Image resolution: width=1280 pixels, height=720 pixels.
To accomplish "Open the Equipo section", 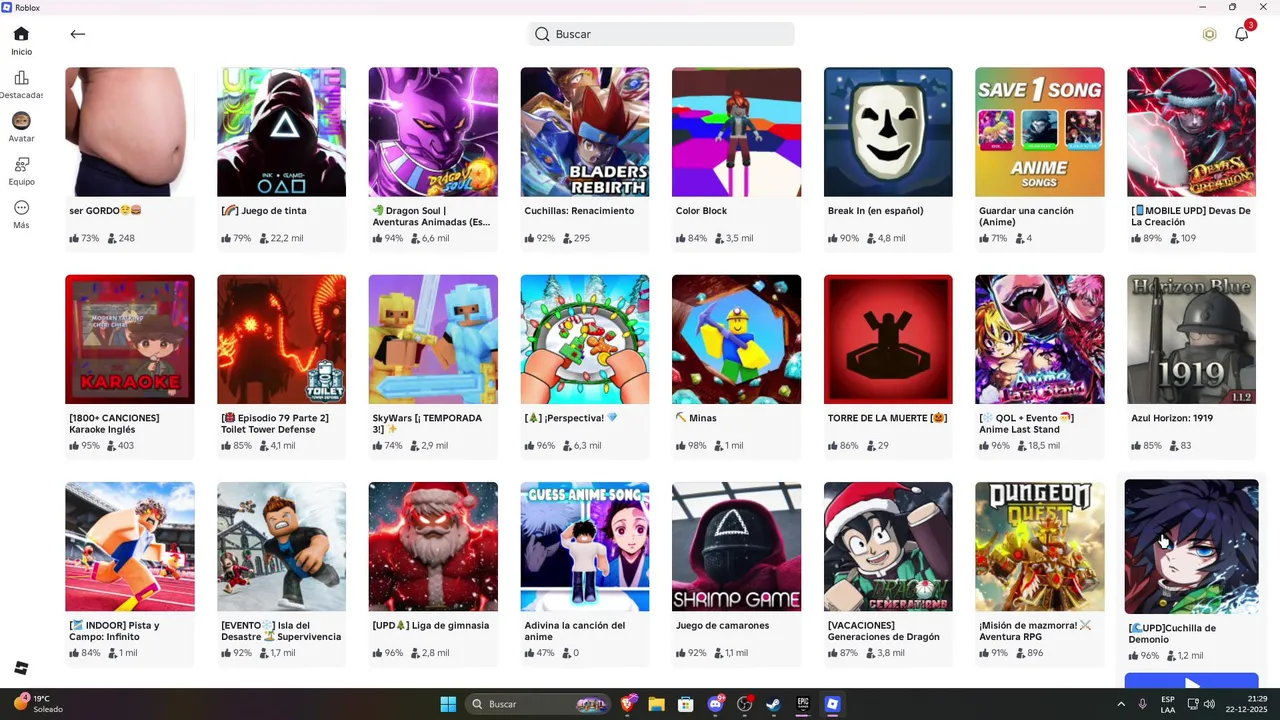I will click(x=21, y=170).
